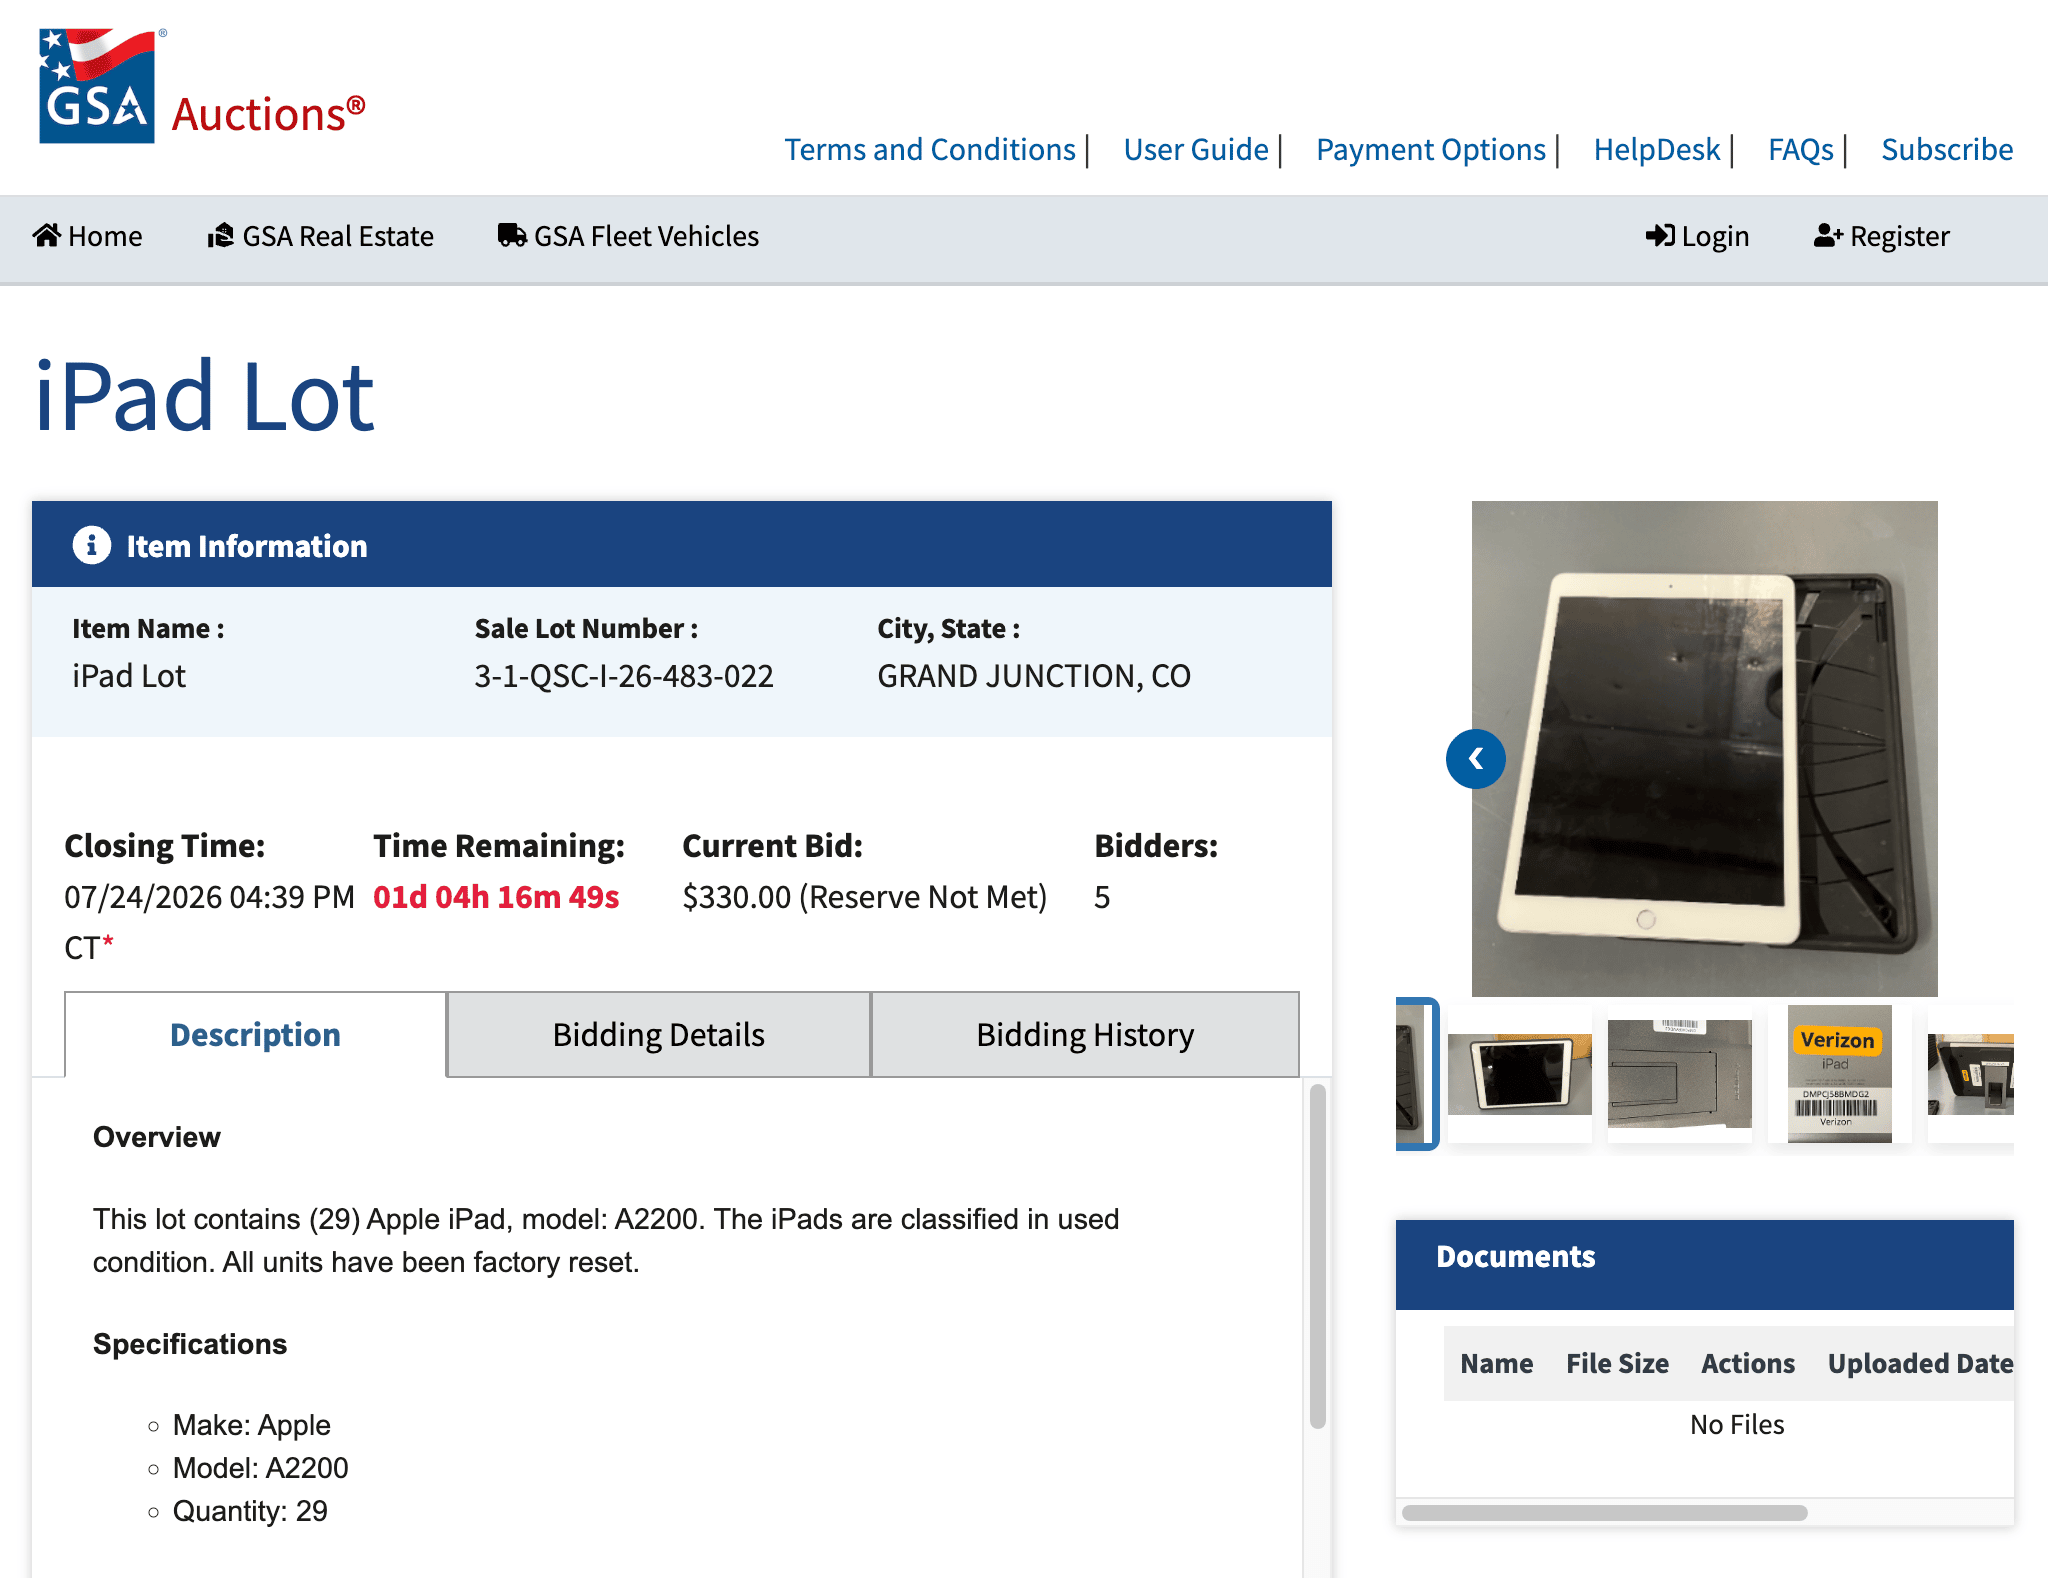Click the Overview heading in description

tap(157, 1137)
